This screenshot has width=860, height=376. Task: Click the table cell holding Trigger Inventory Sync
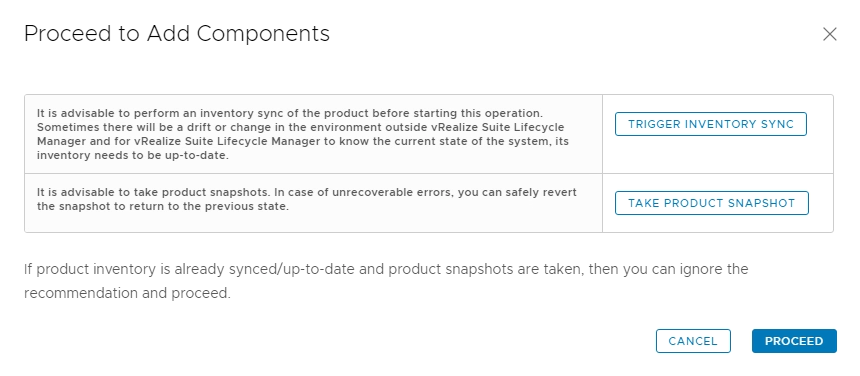tap(718, 134)
